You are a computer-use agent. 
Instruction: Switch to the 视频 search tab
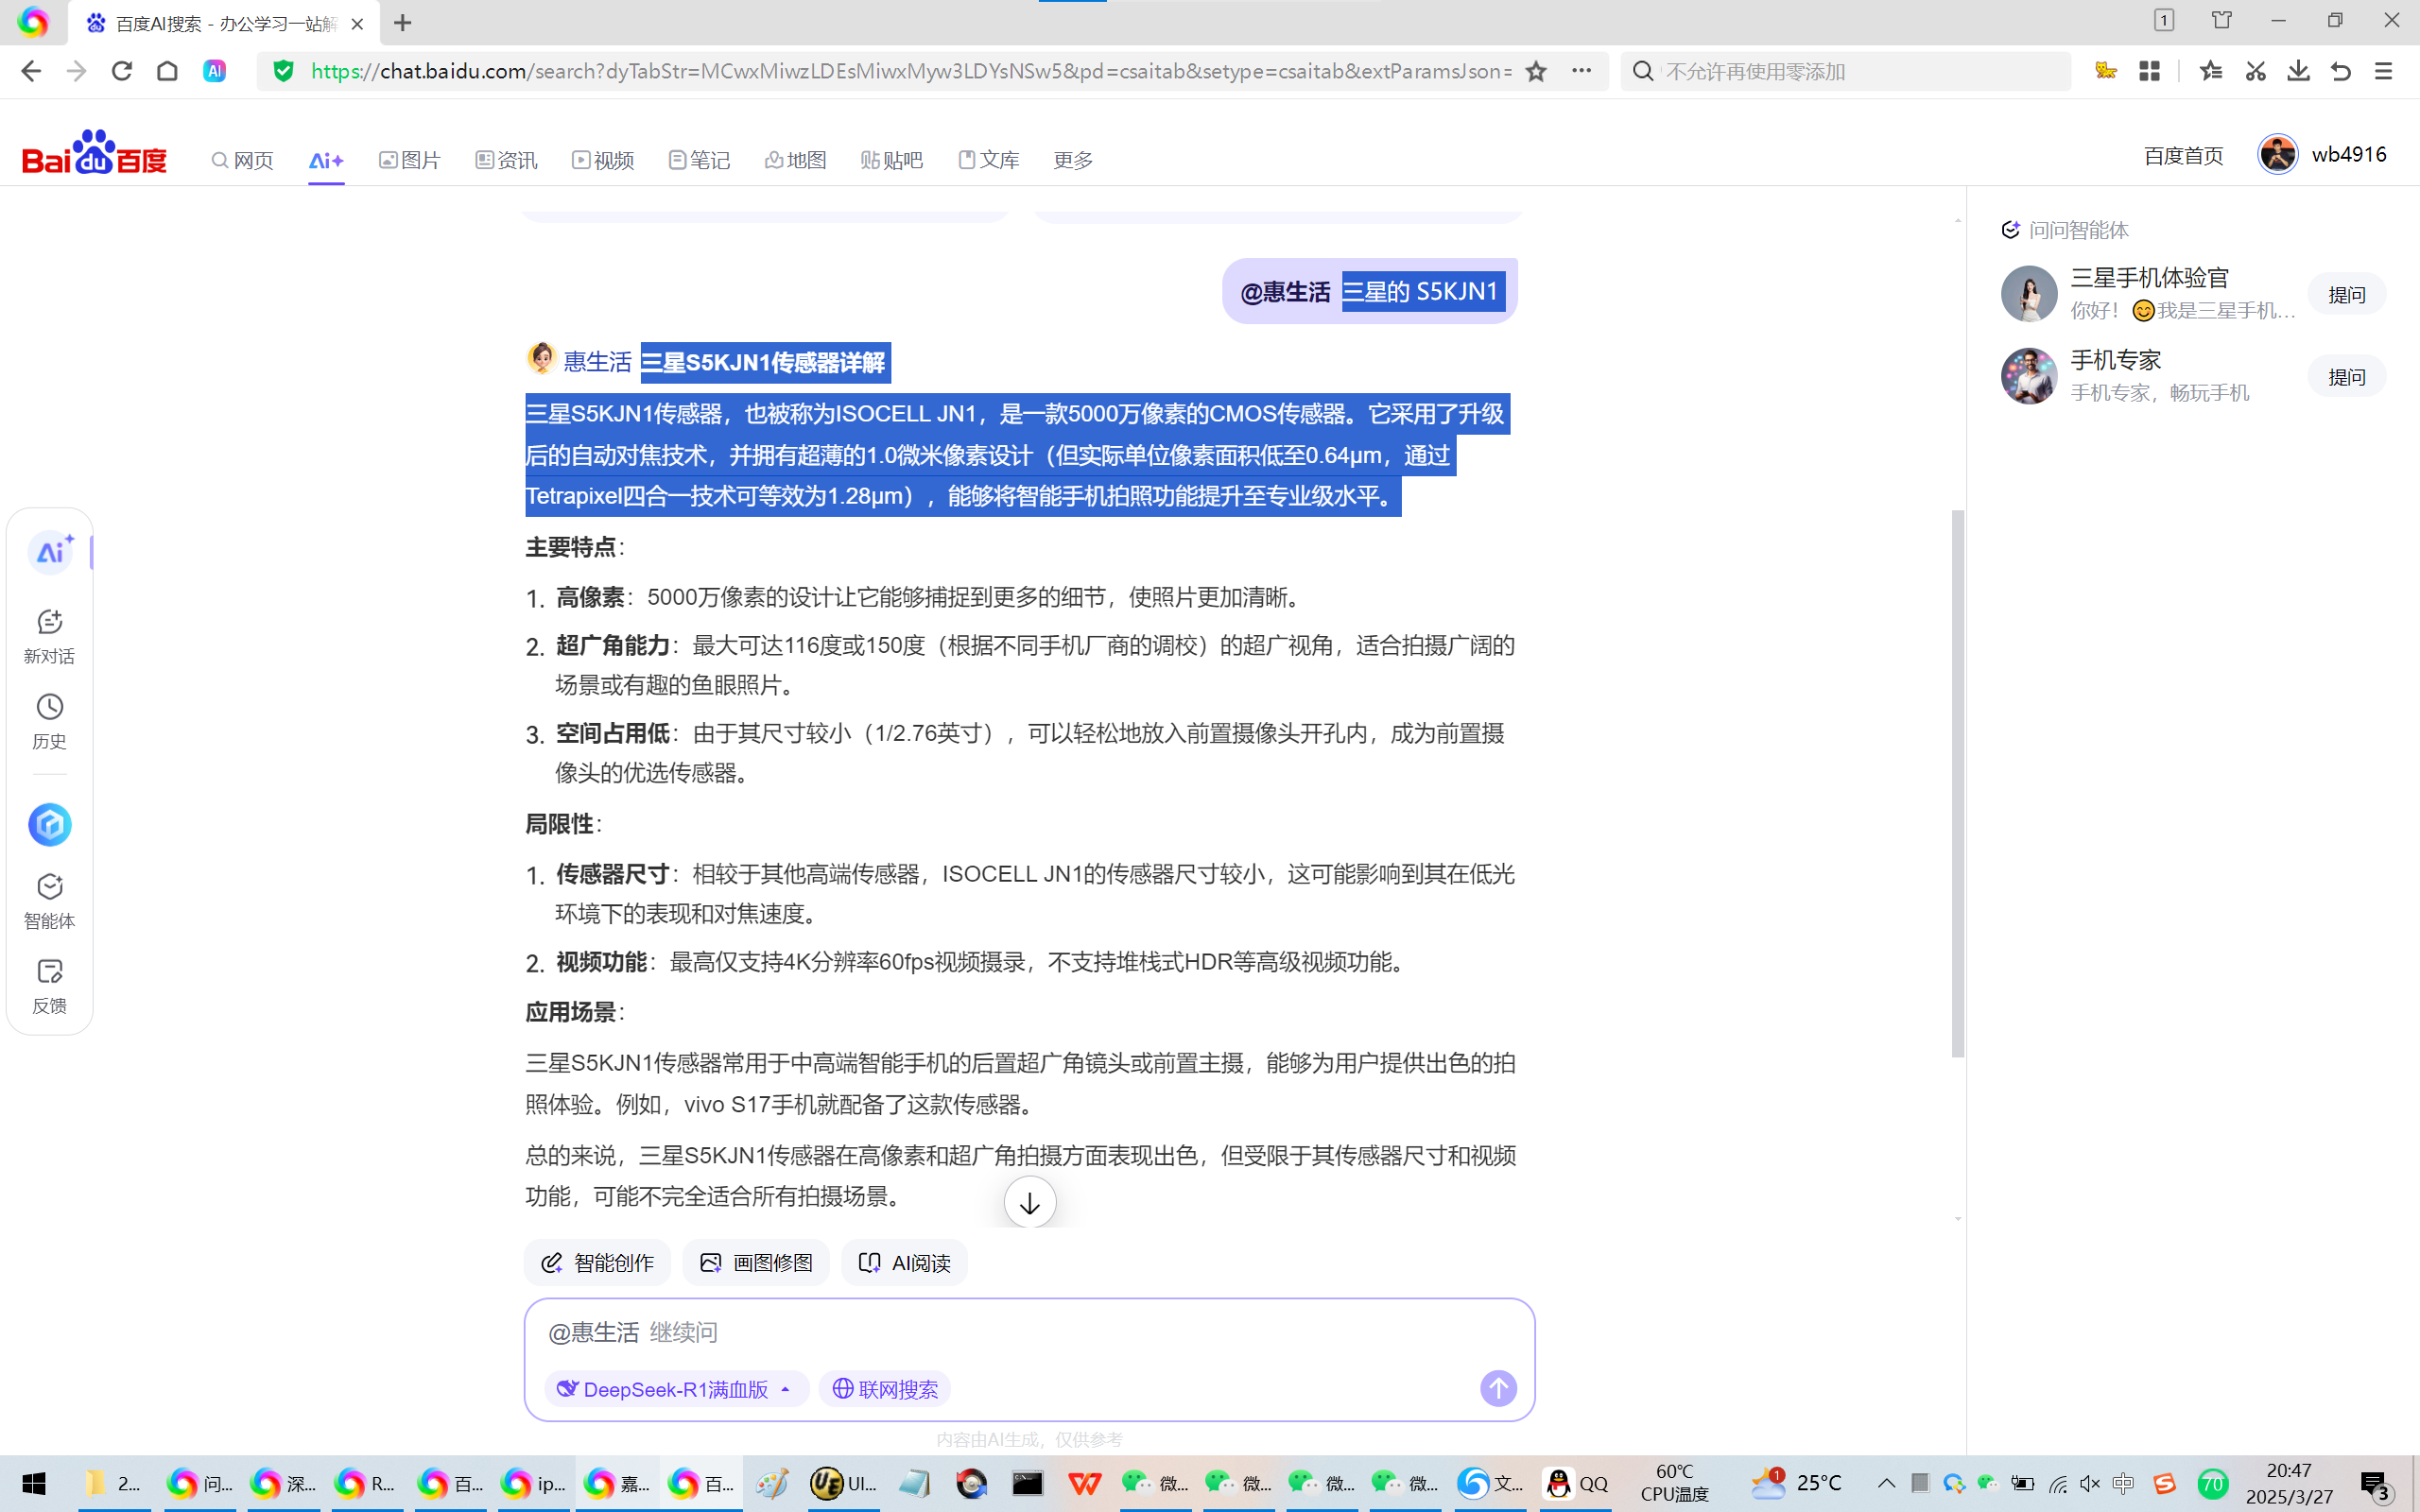point(603,160)
